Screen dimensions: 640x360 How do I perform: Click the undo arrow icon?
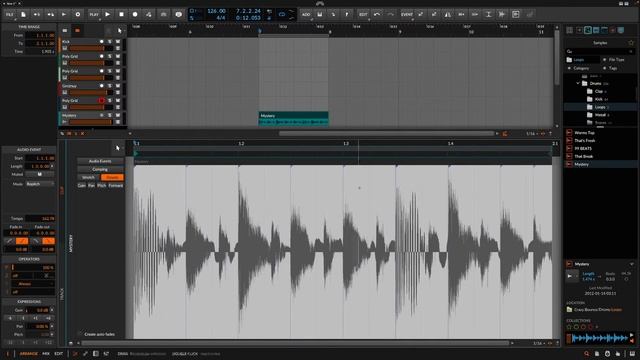click(377, 14)
